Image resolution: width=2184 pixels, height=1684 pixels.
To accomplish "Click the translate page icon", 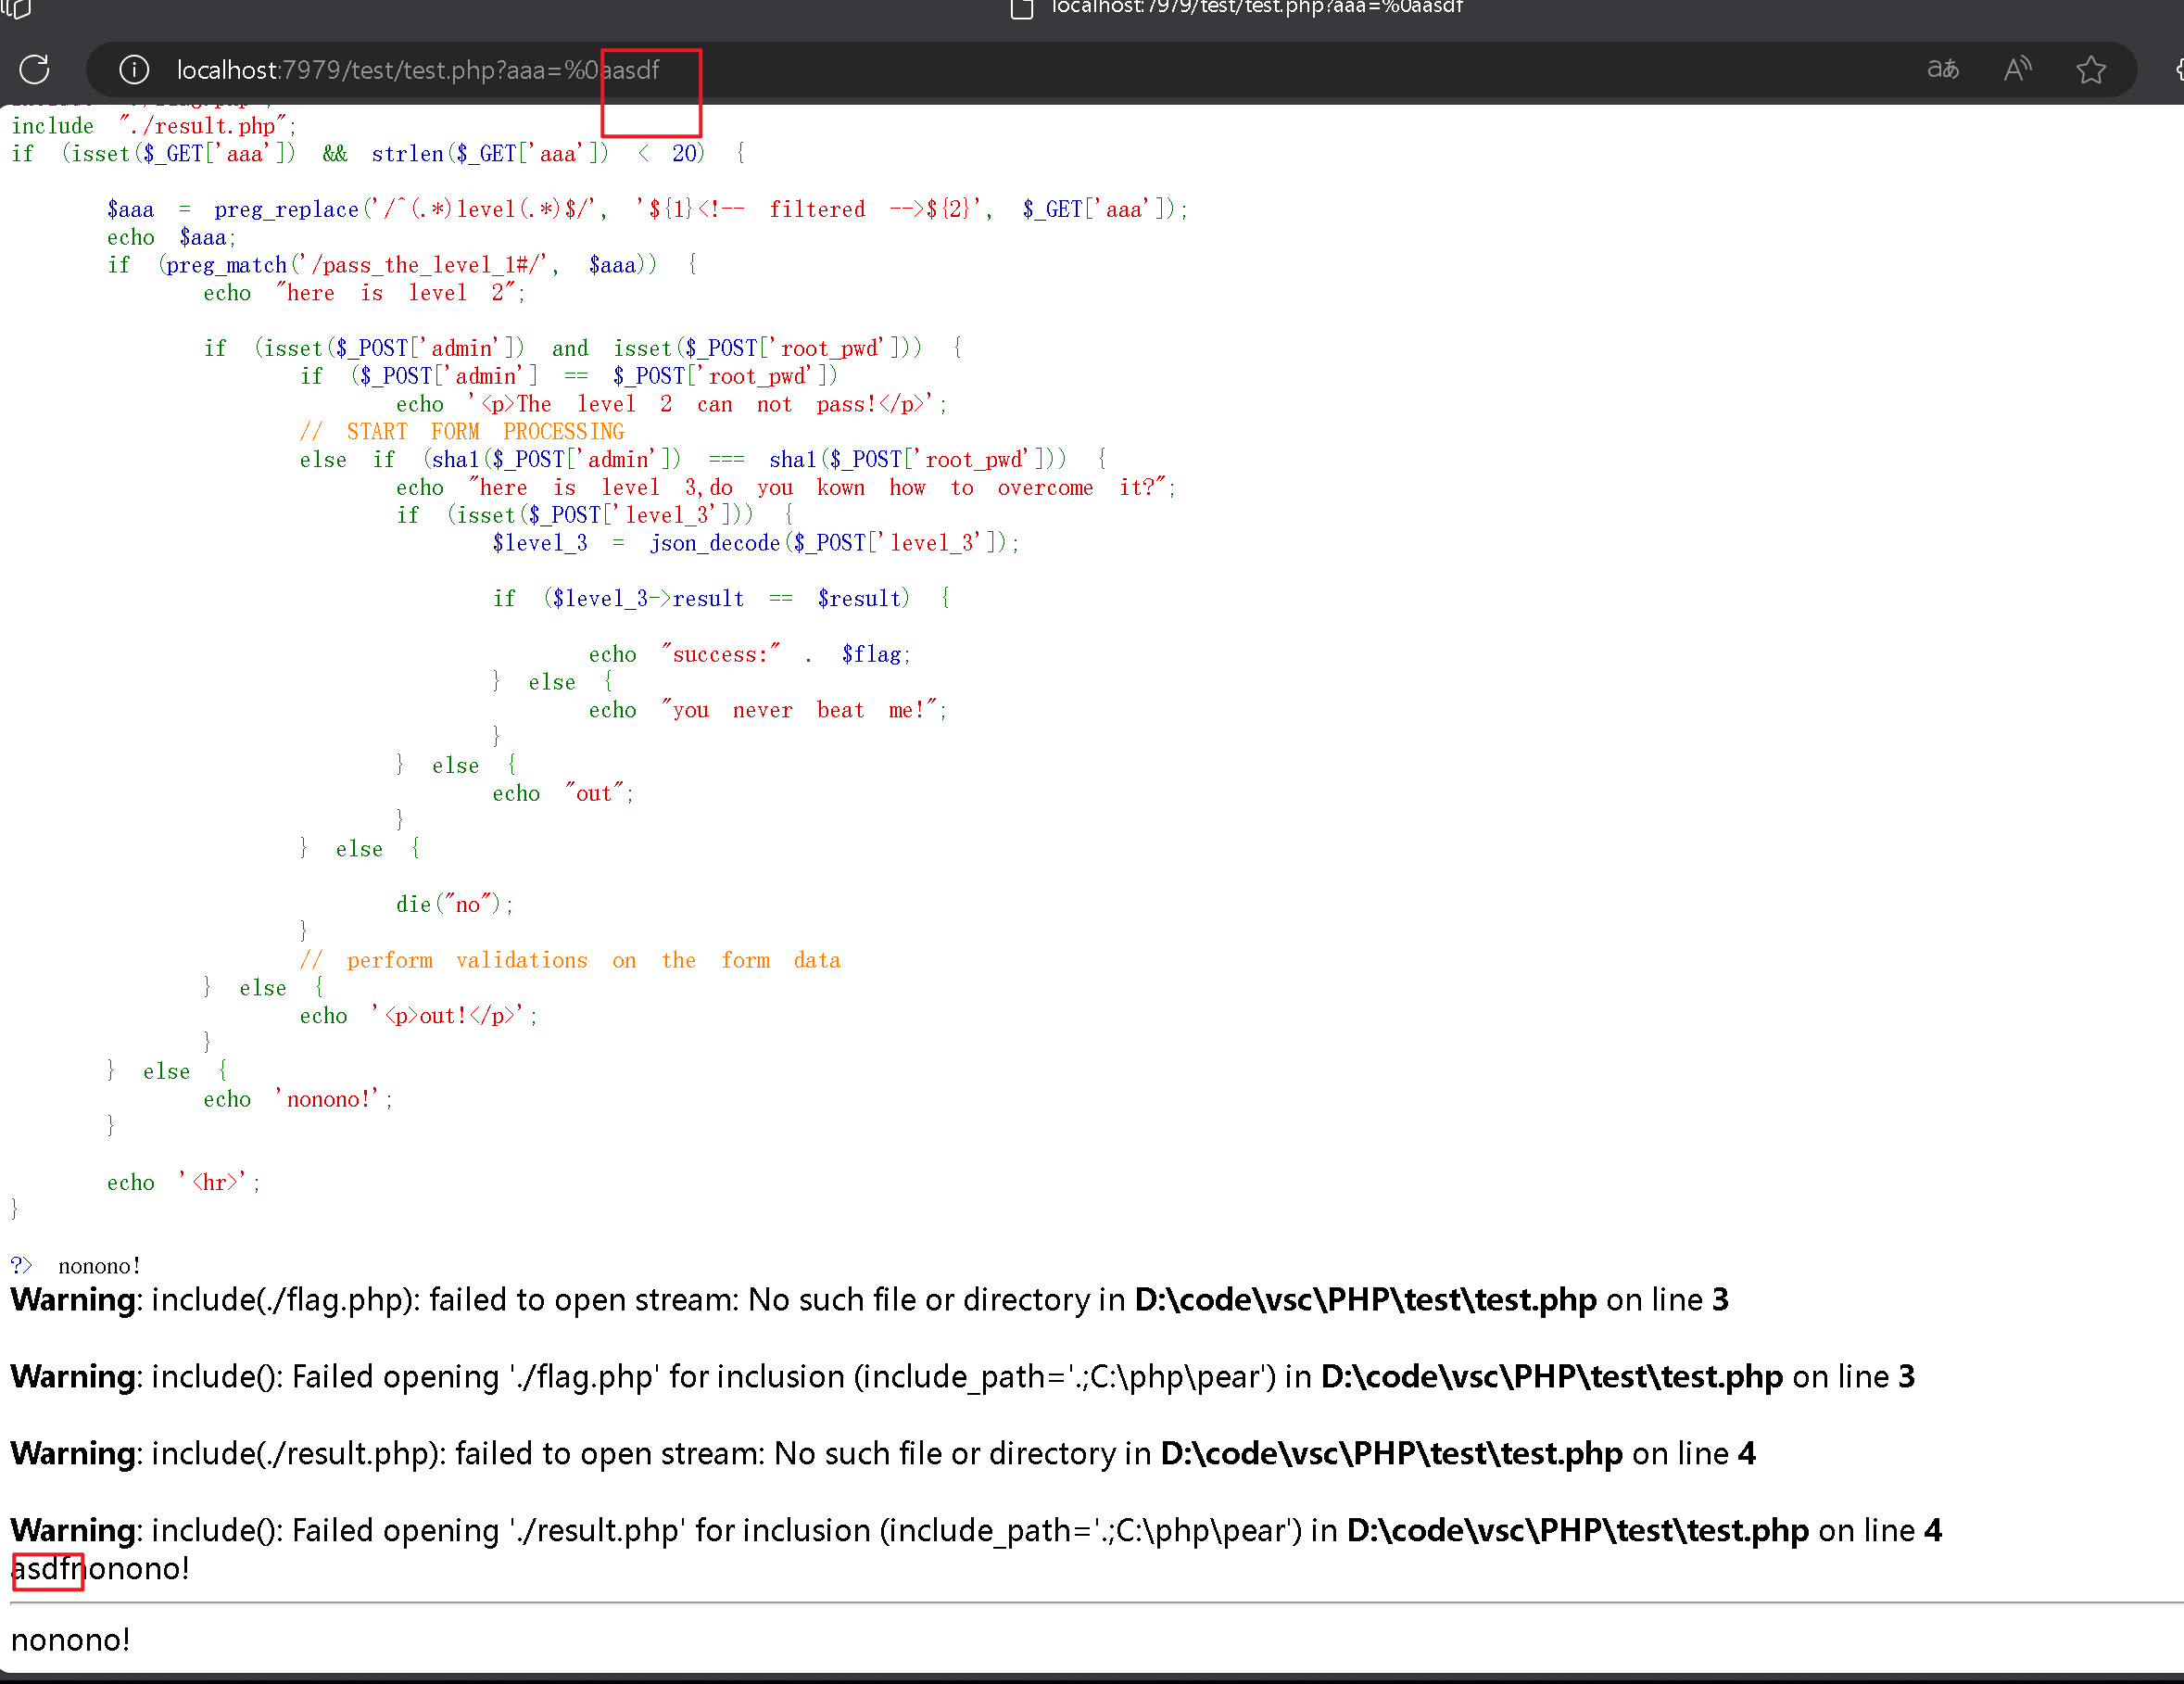I will click(1942, 69).
